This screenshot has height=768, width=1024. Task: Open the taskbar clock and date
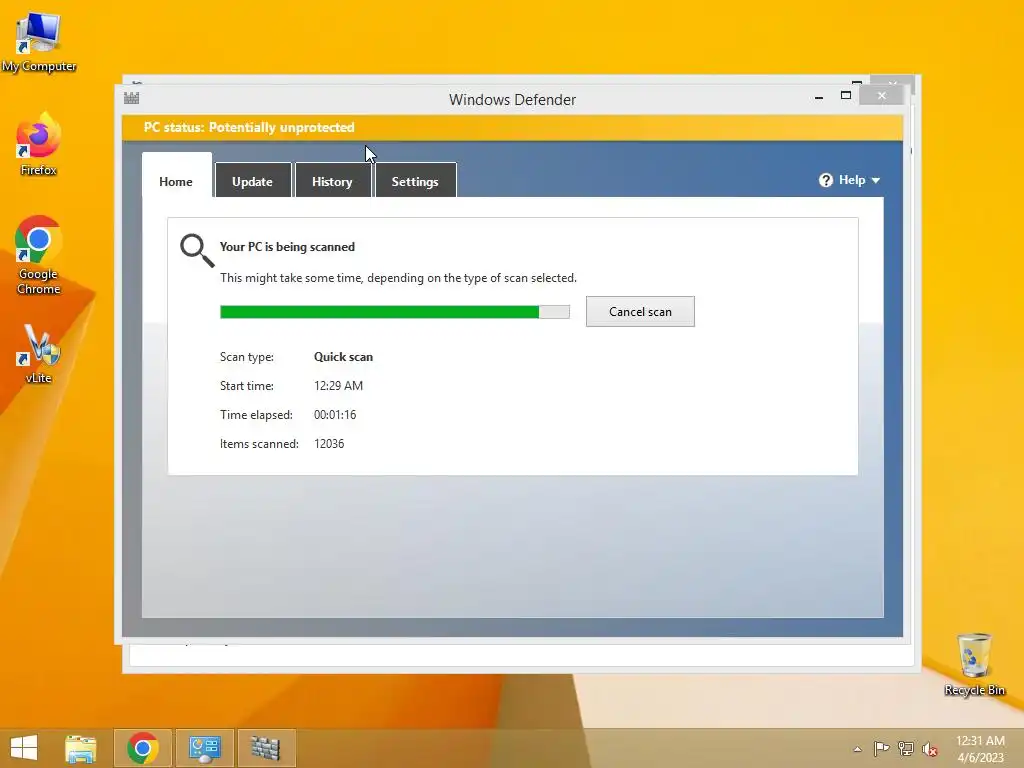[980, 749]
